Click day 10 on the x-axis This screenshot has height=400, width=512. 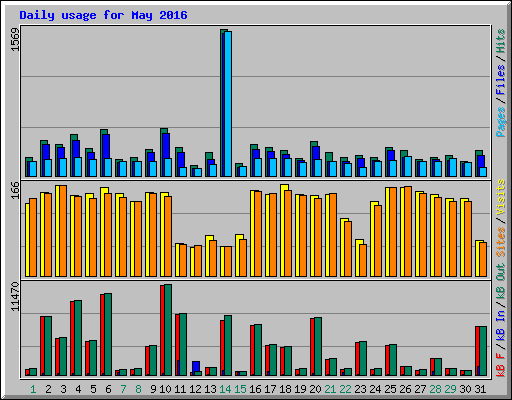pyautogui.click(x=165, y=389)
